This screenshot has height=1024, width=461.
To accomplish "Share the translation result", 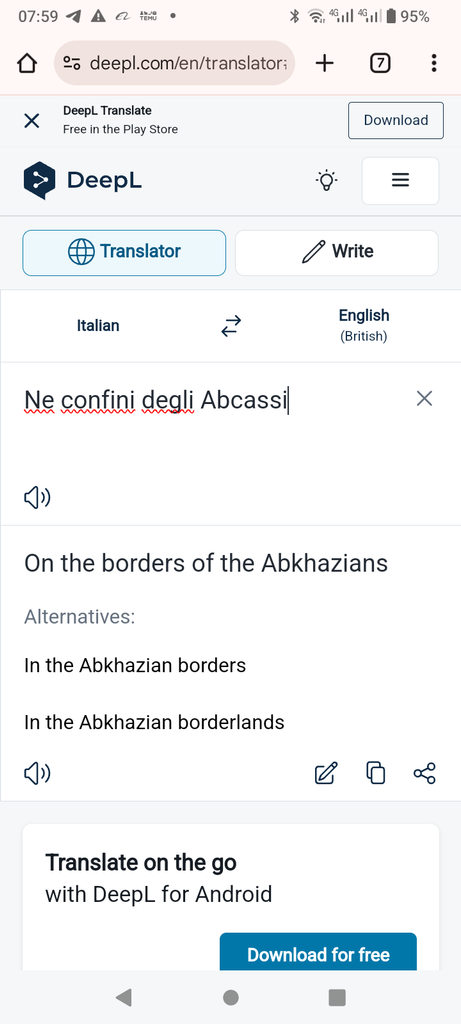I will tap(424, 773).
